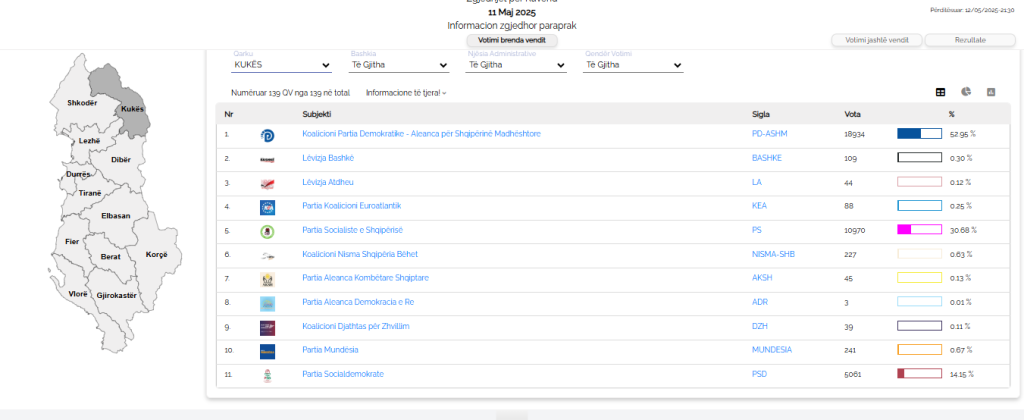Image resolution: width=1024 pixels, height=420 pixels.
Task: Click the vote count 10970
Action: pos(855,230)
